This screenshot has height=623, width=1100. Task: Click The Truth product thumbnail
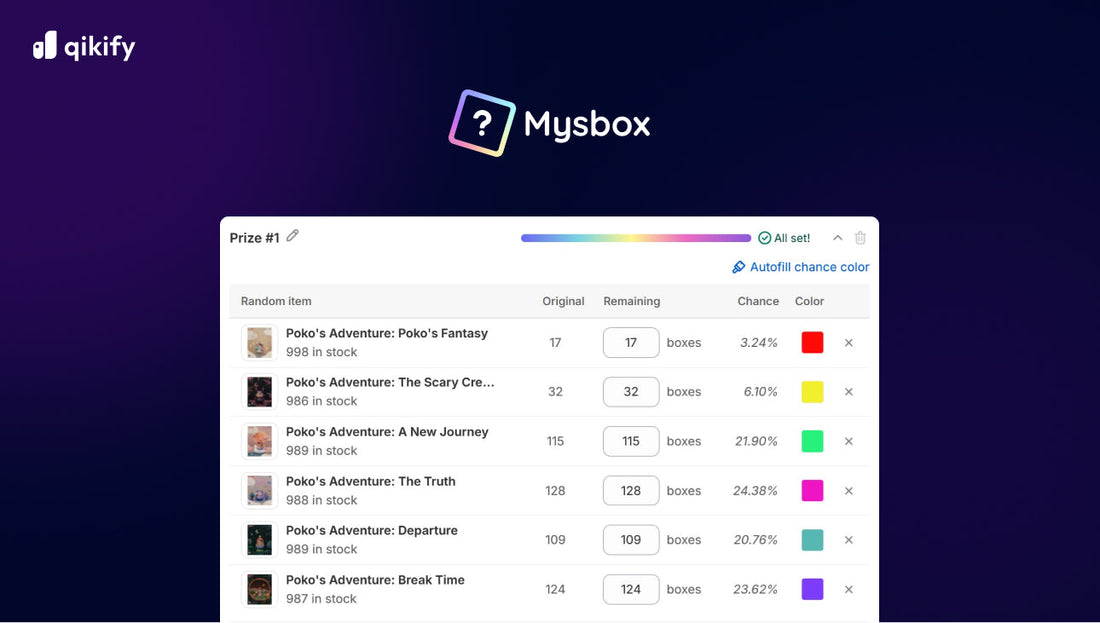pyautogui.click(x=260, y=490)
